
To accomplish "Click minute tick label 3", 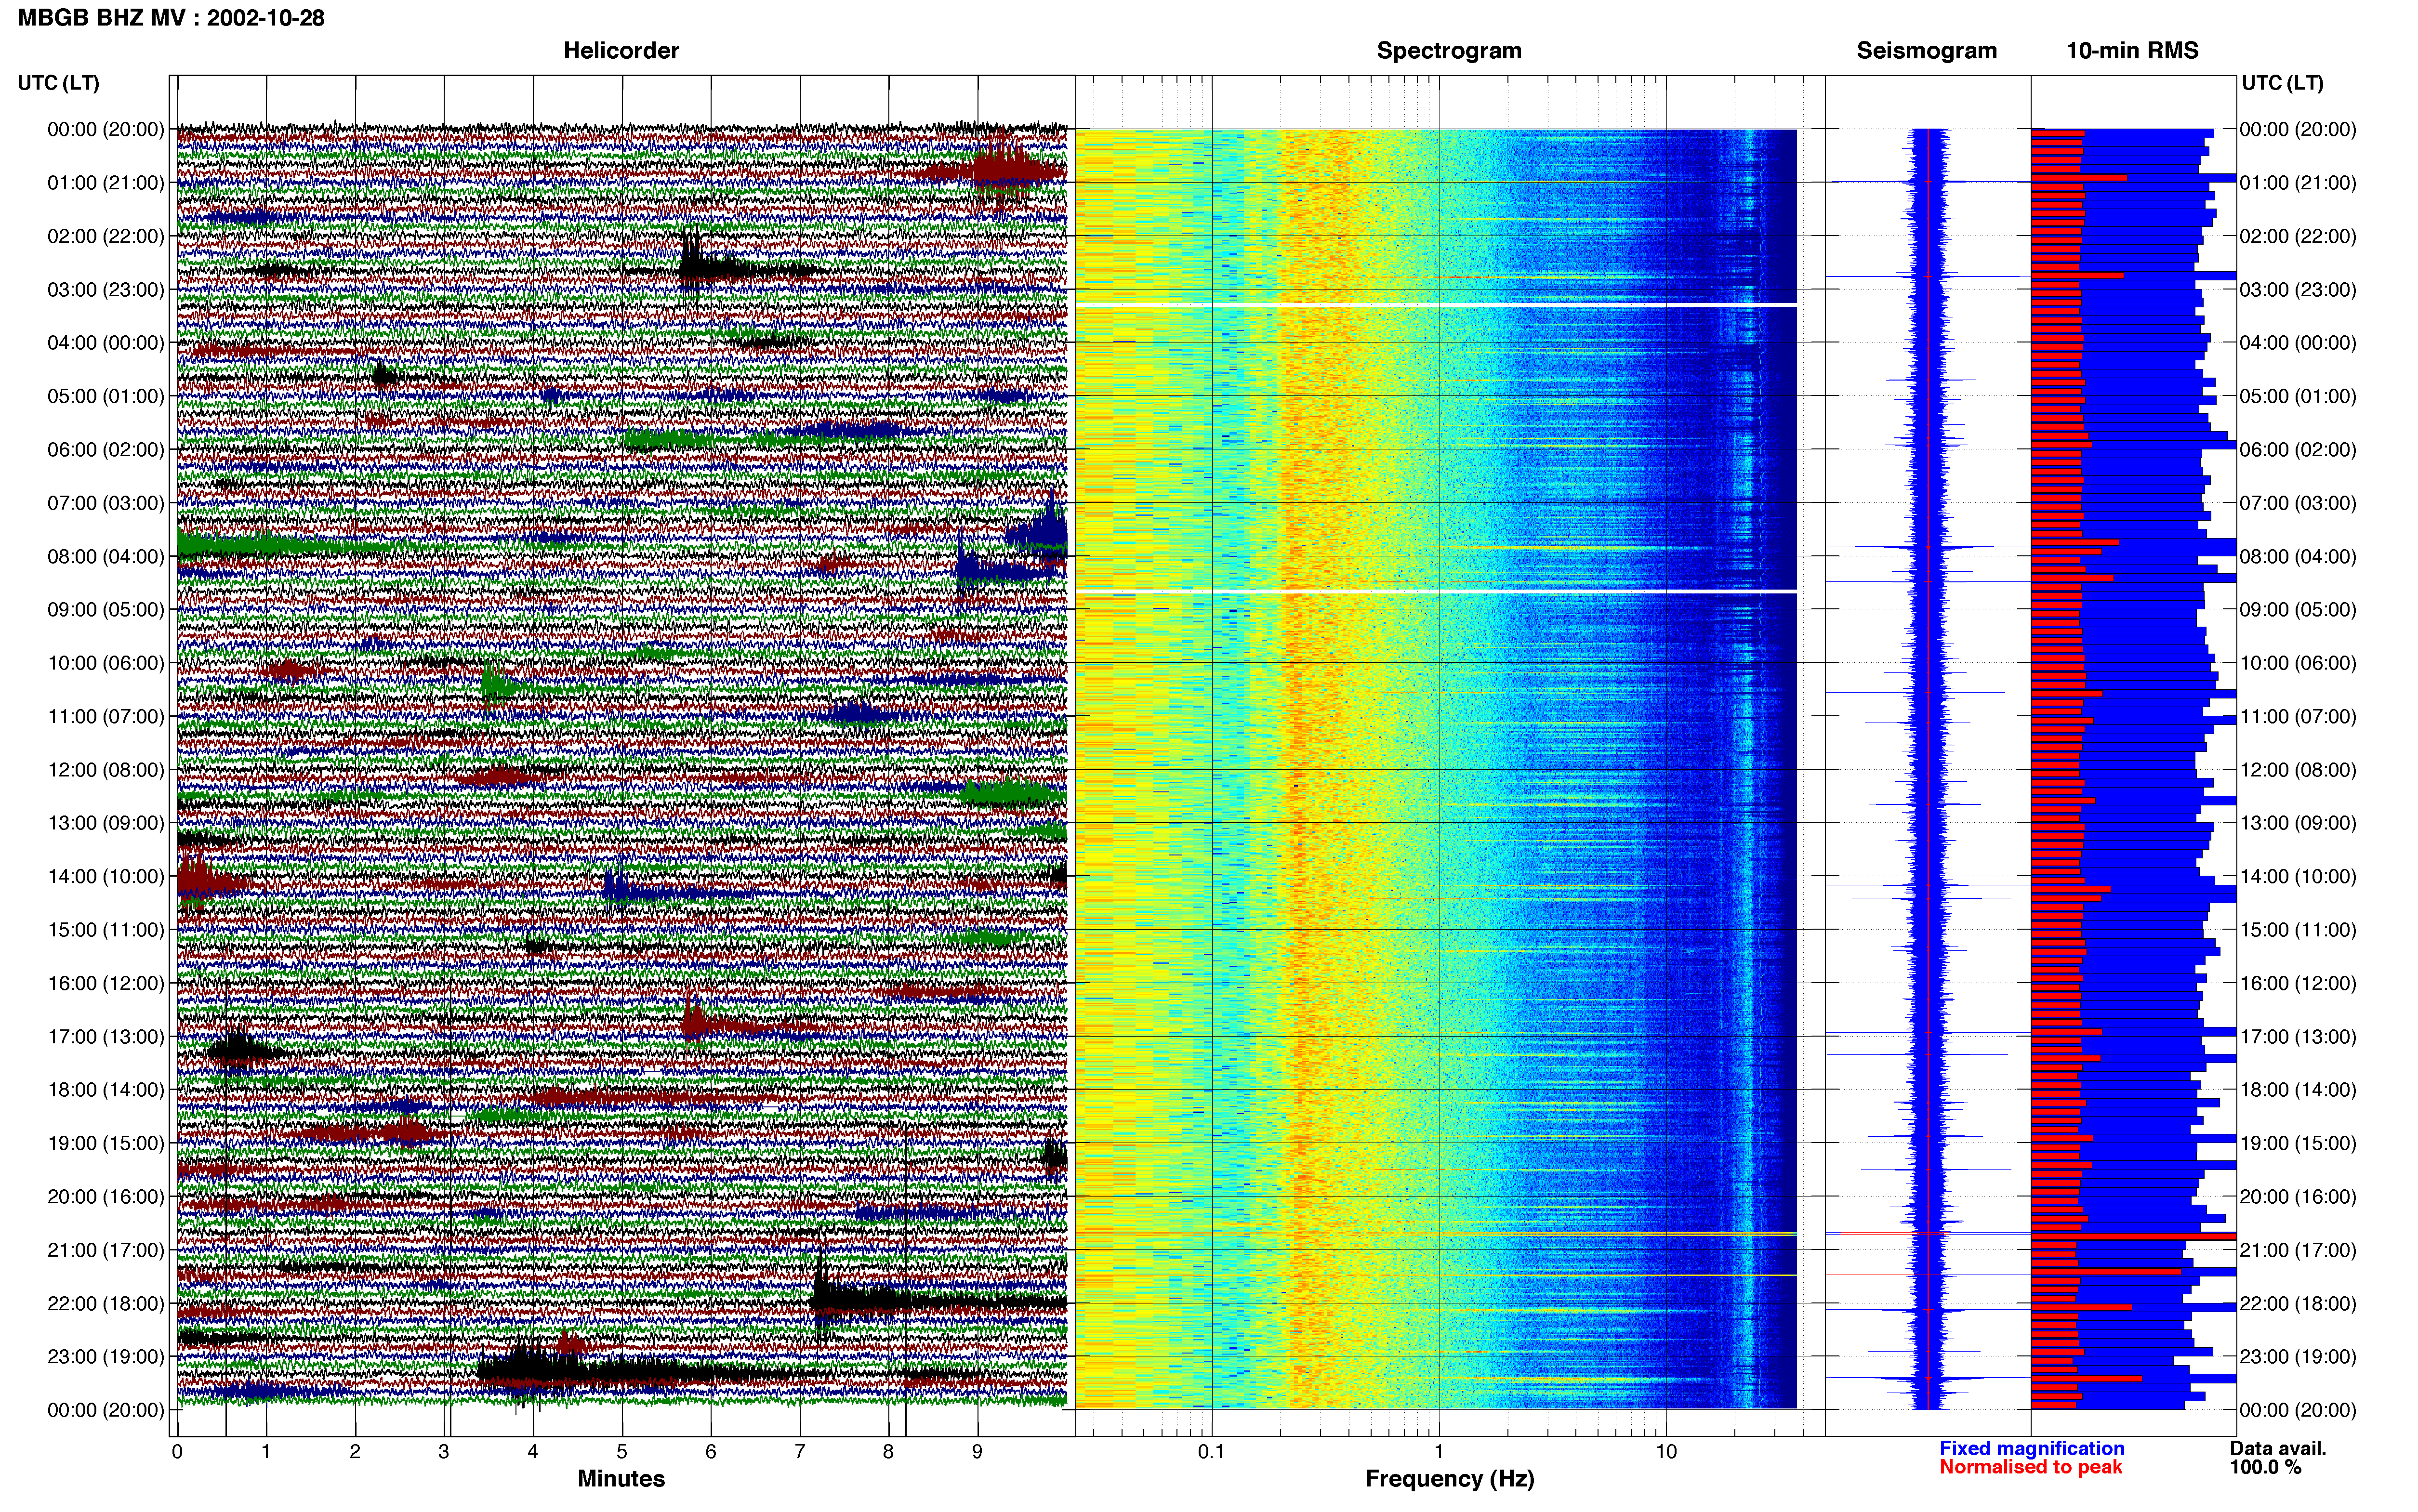I will click(x=444, y=1451).
